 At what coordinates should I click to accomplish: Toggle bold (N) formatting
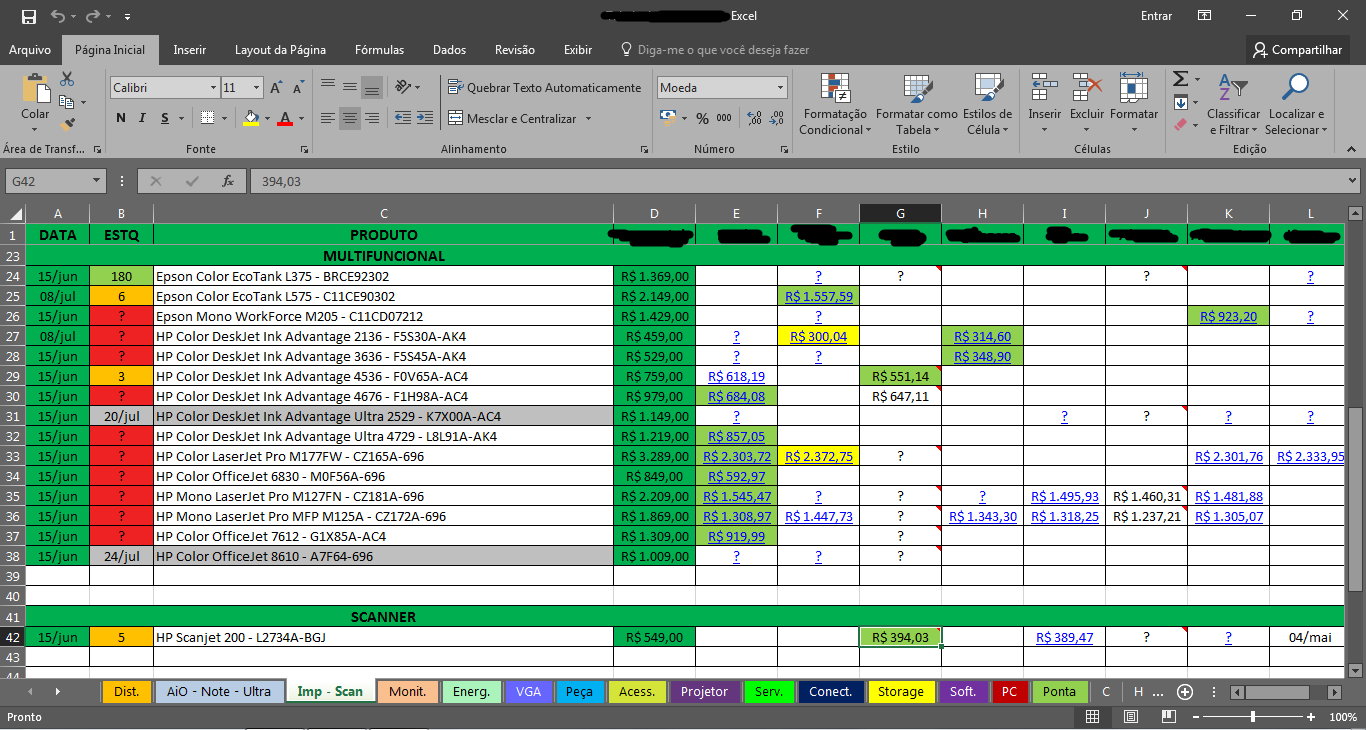[x=121, y=118]
